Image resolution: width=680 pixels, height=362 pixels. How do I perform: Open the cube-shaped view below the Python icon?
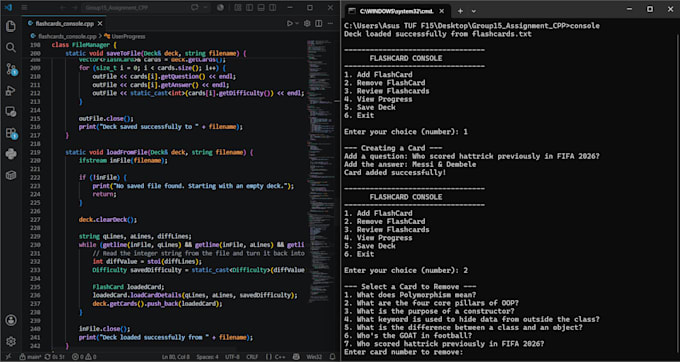(x=11, y=175)
